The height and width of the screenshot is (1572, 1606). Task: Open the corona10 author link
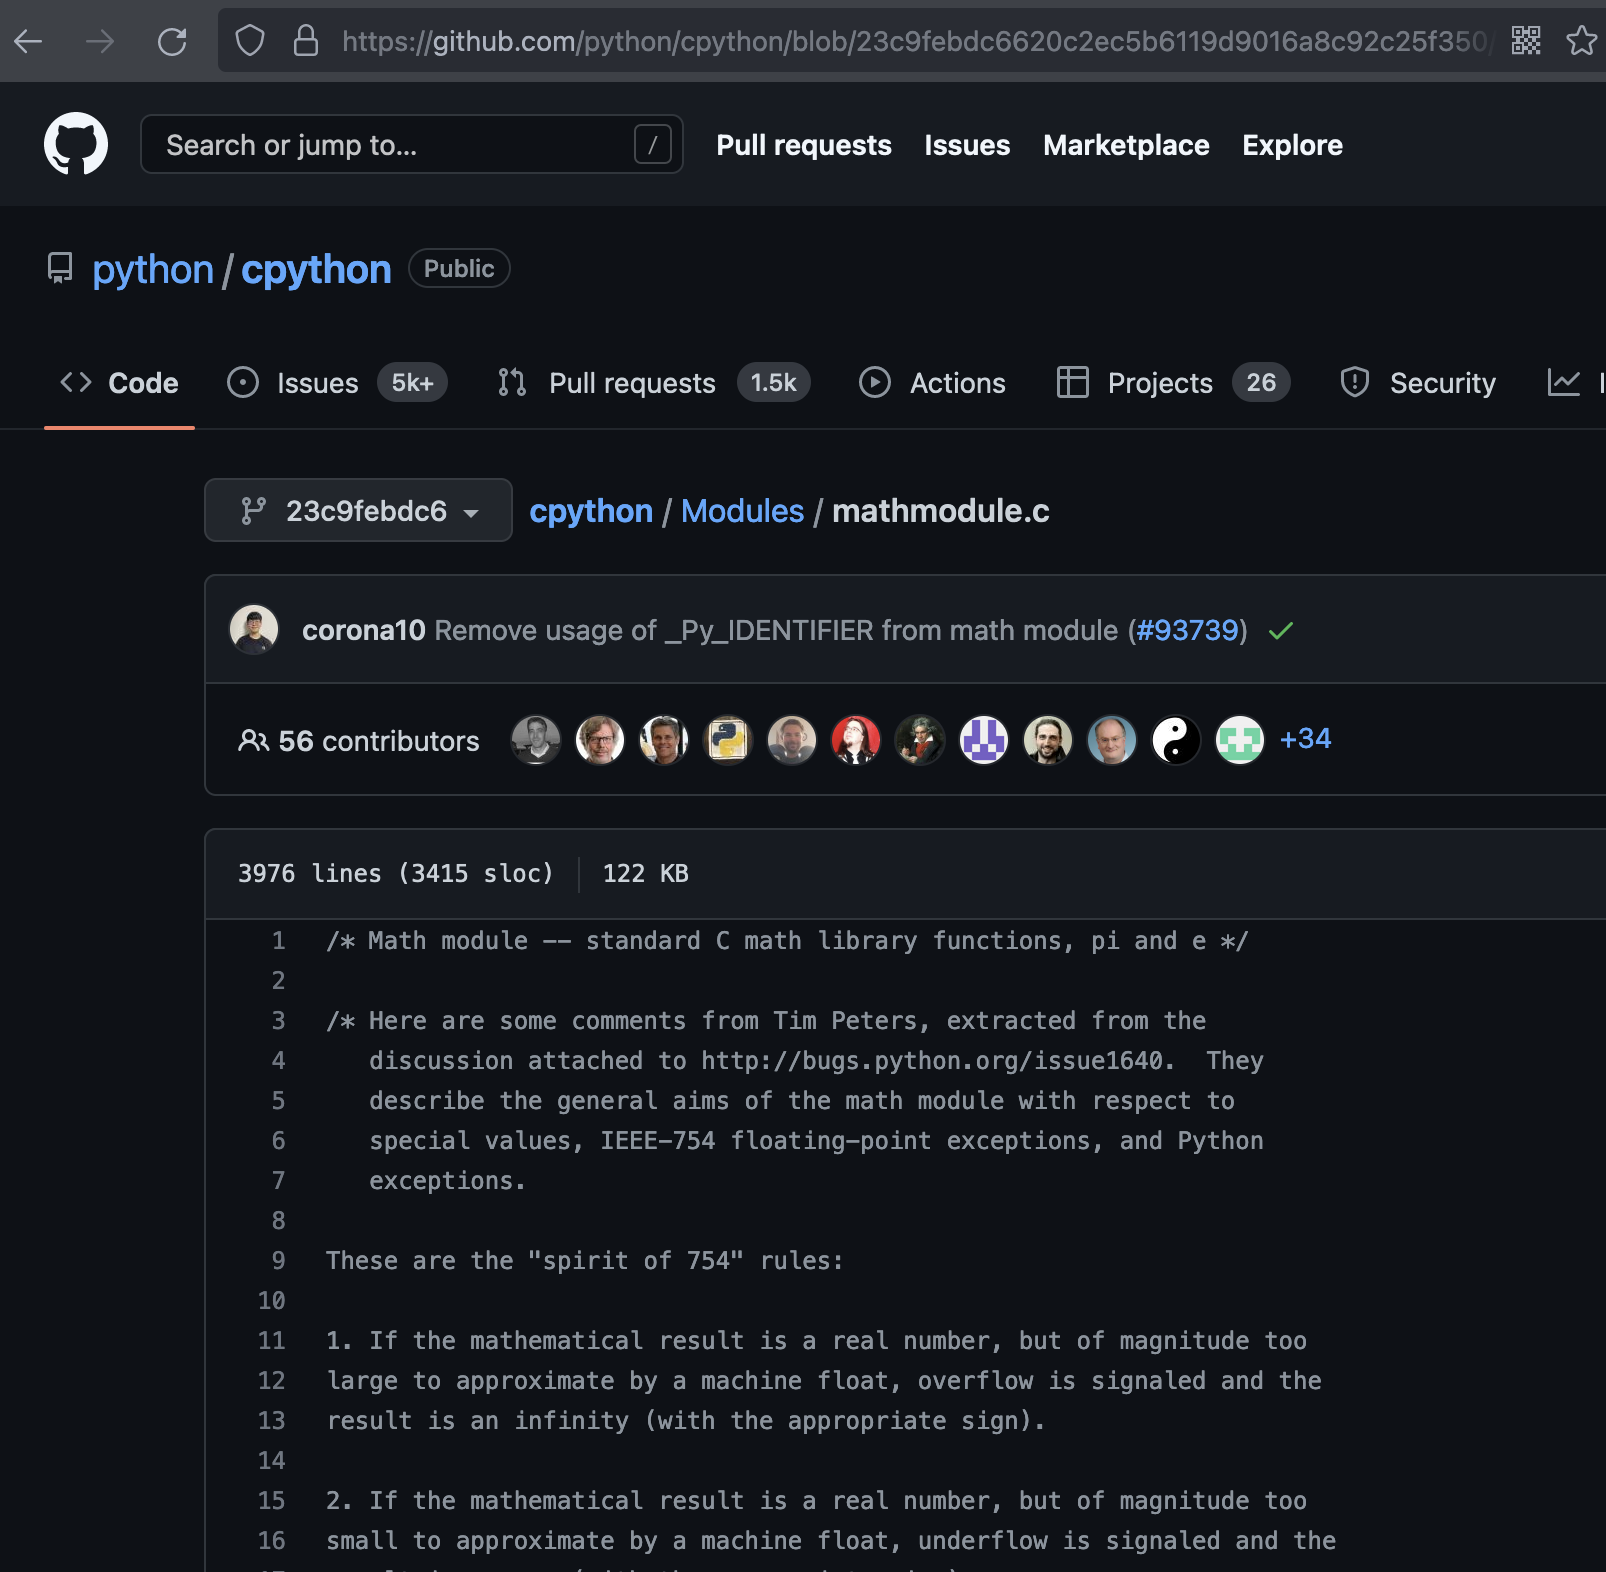(x=364, y=630)
